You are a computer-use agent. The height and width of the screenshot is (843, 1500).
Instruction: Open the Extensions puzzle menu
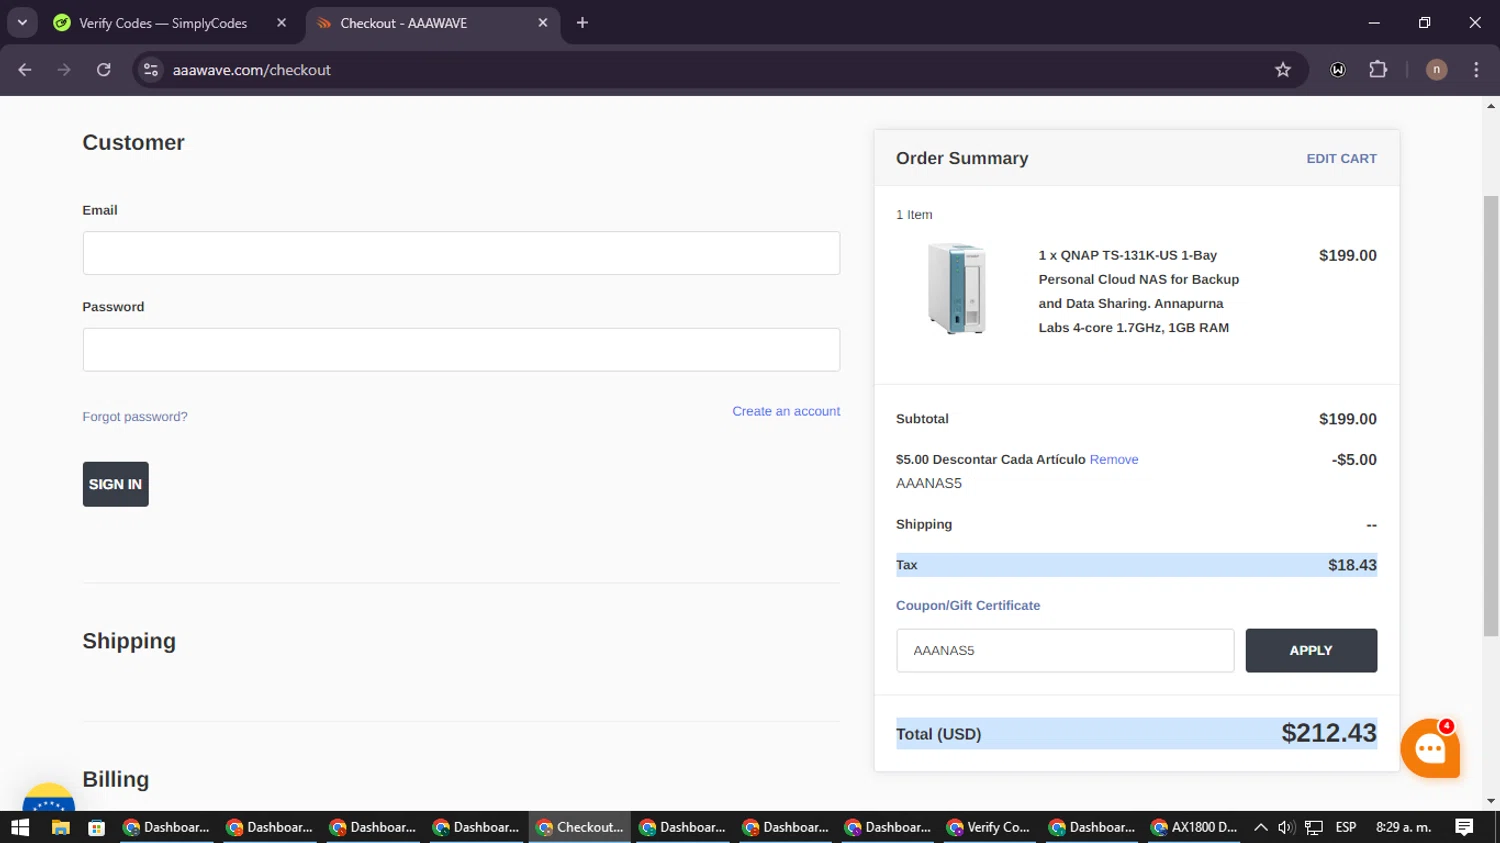1378,70
